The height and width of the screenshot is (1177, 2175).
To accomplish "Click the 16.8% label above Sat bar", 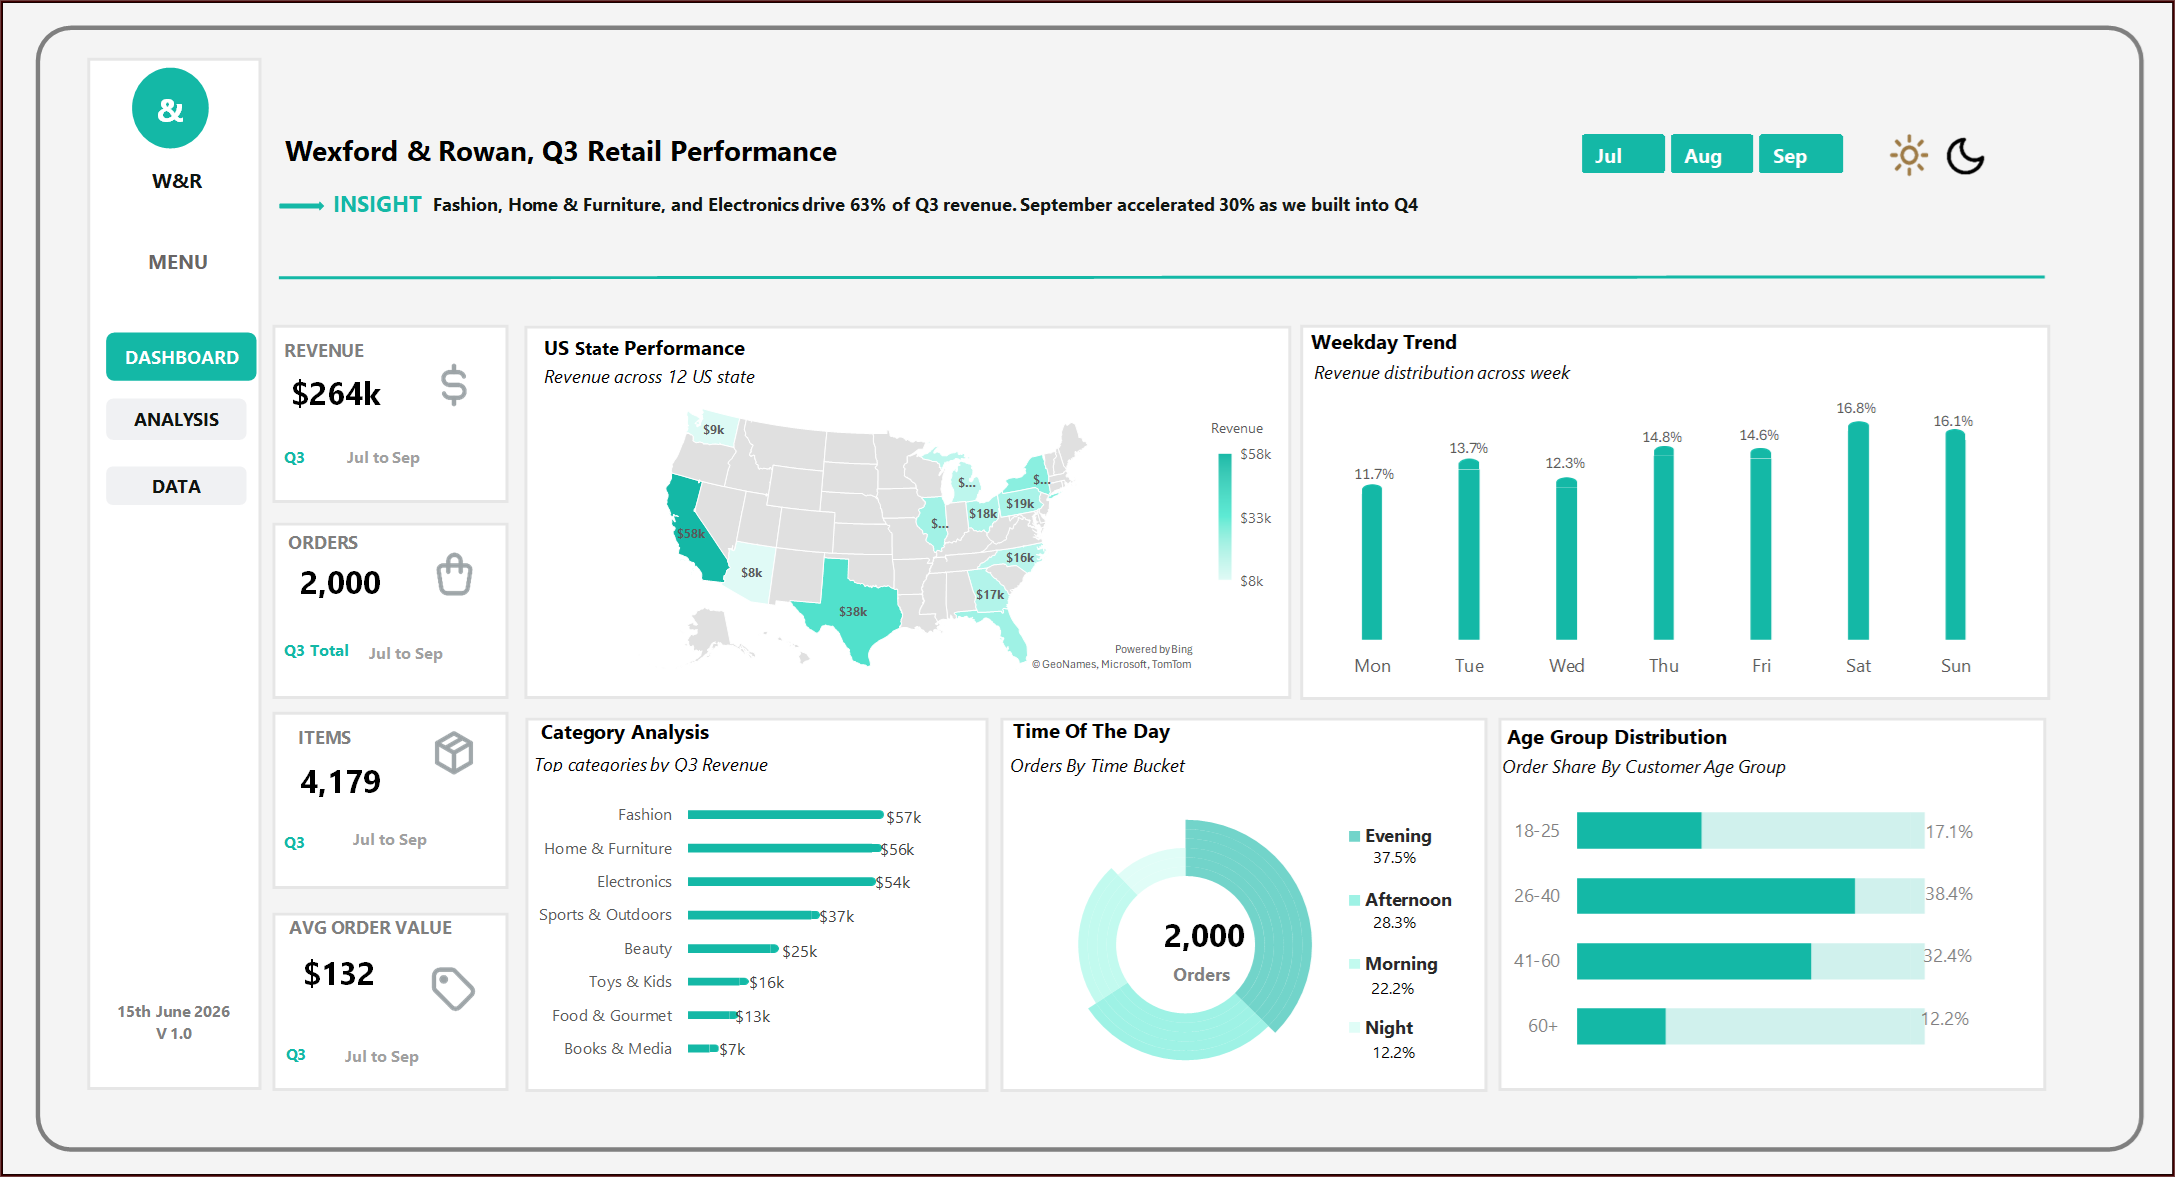I will click(x=1856, y=408).
